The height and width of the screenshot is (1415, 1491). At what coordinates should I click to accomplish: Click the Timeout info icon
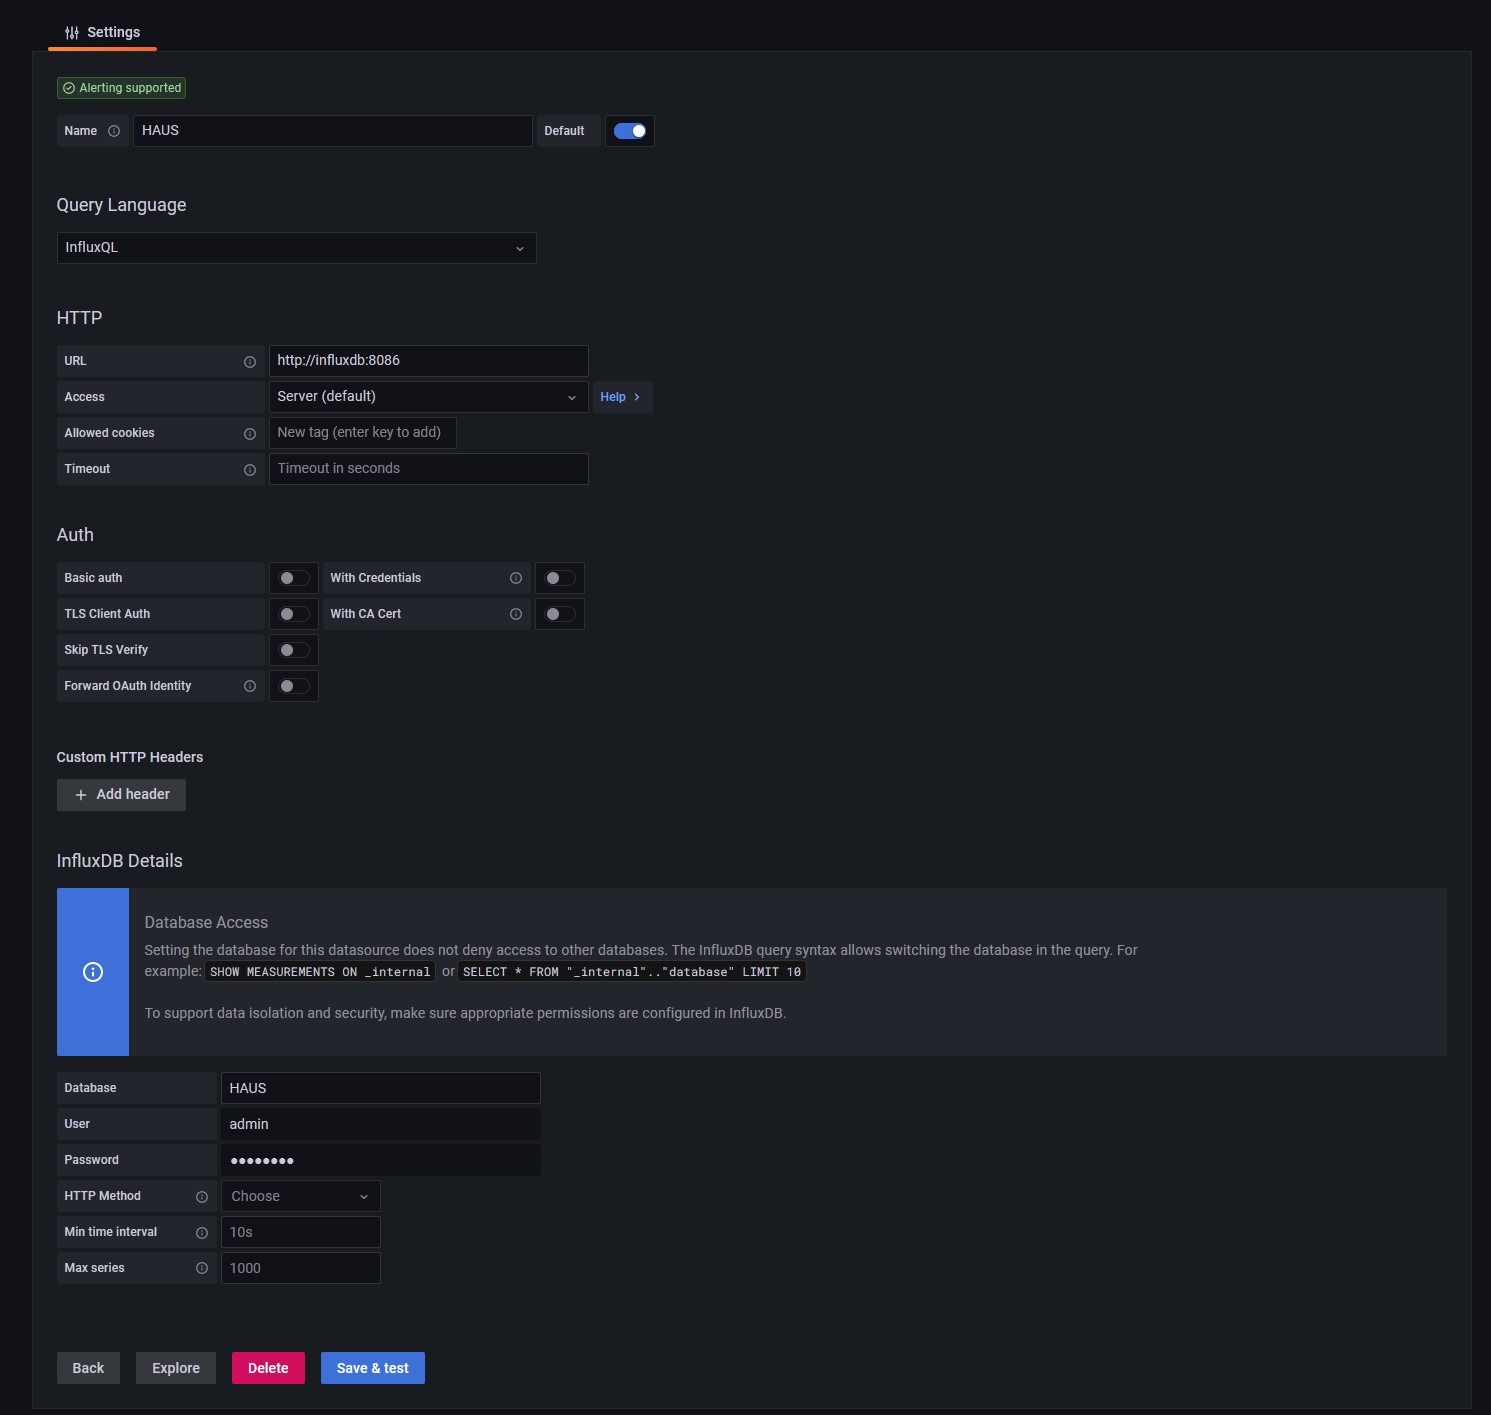click(250, 470)
